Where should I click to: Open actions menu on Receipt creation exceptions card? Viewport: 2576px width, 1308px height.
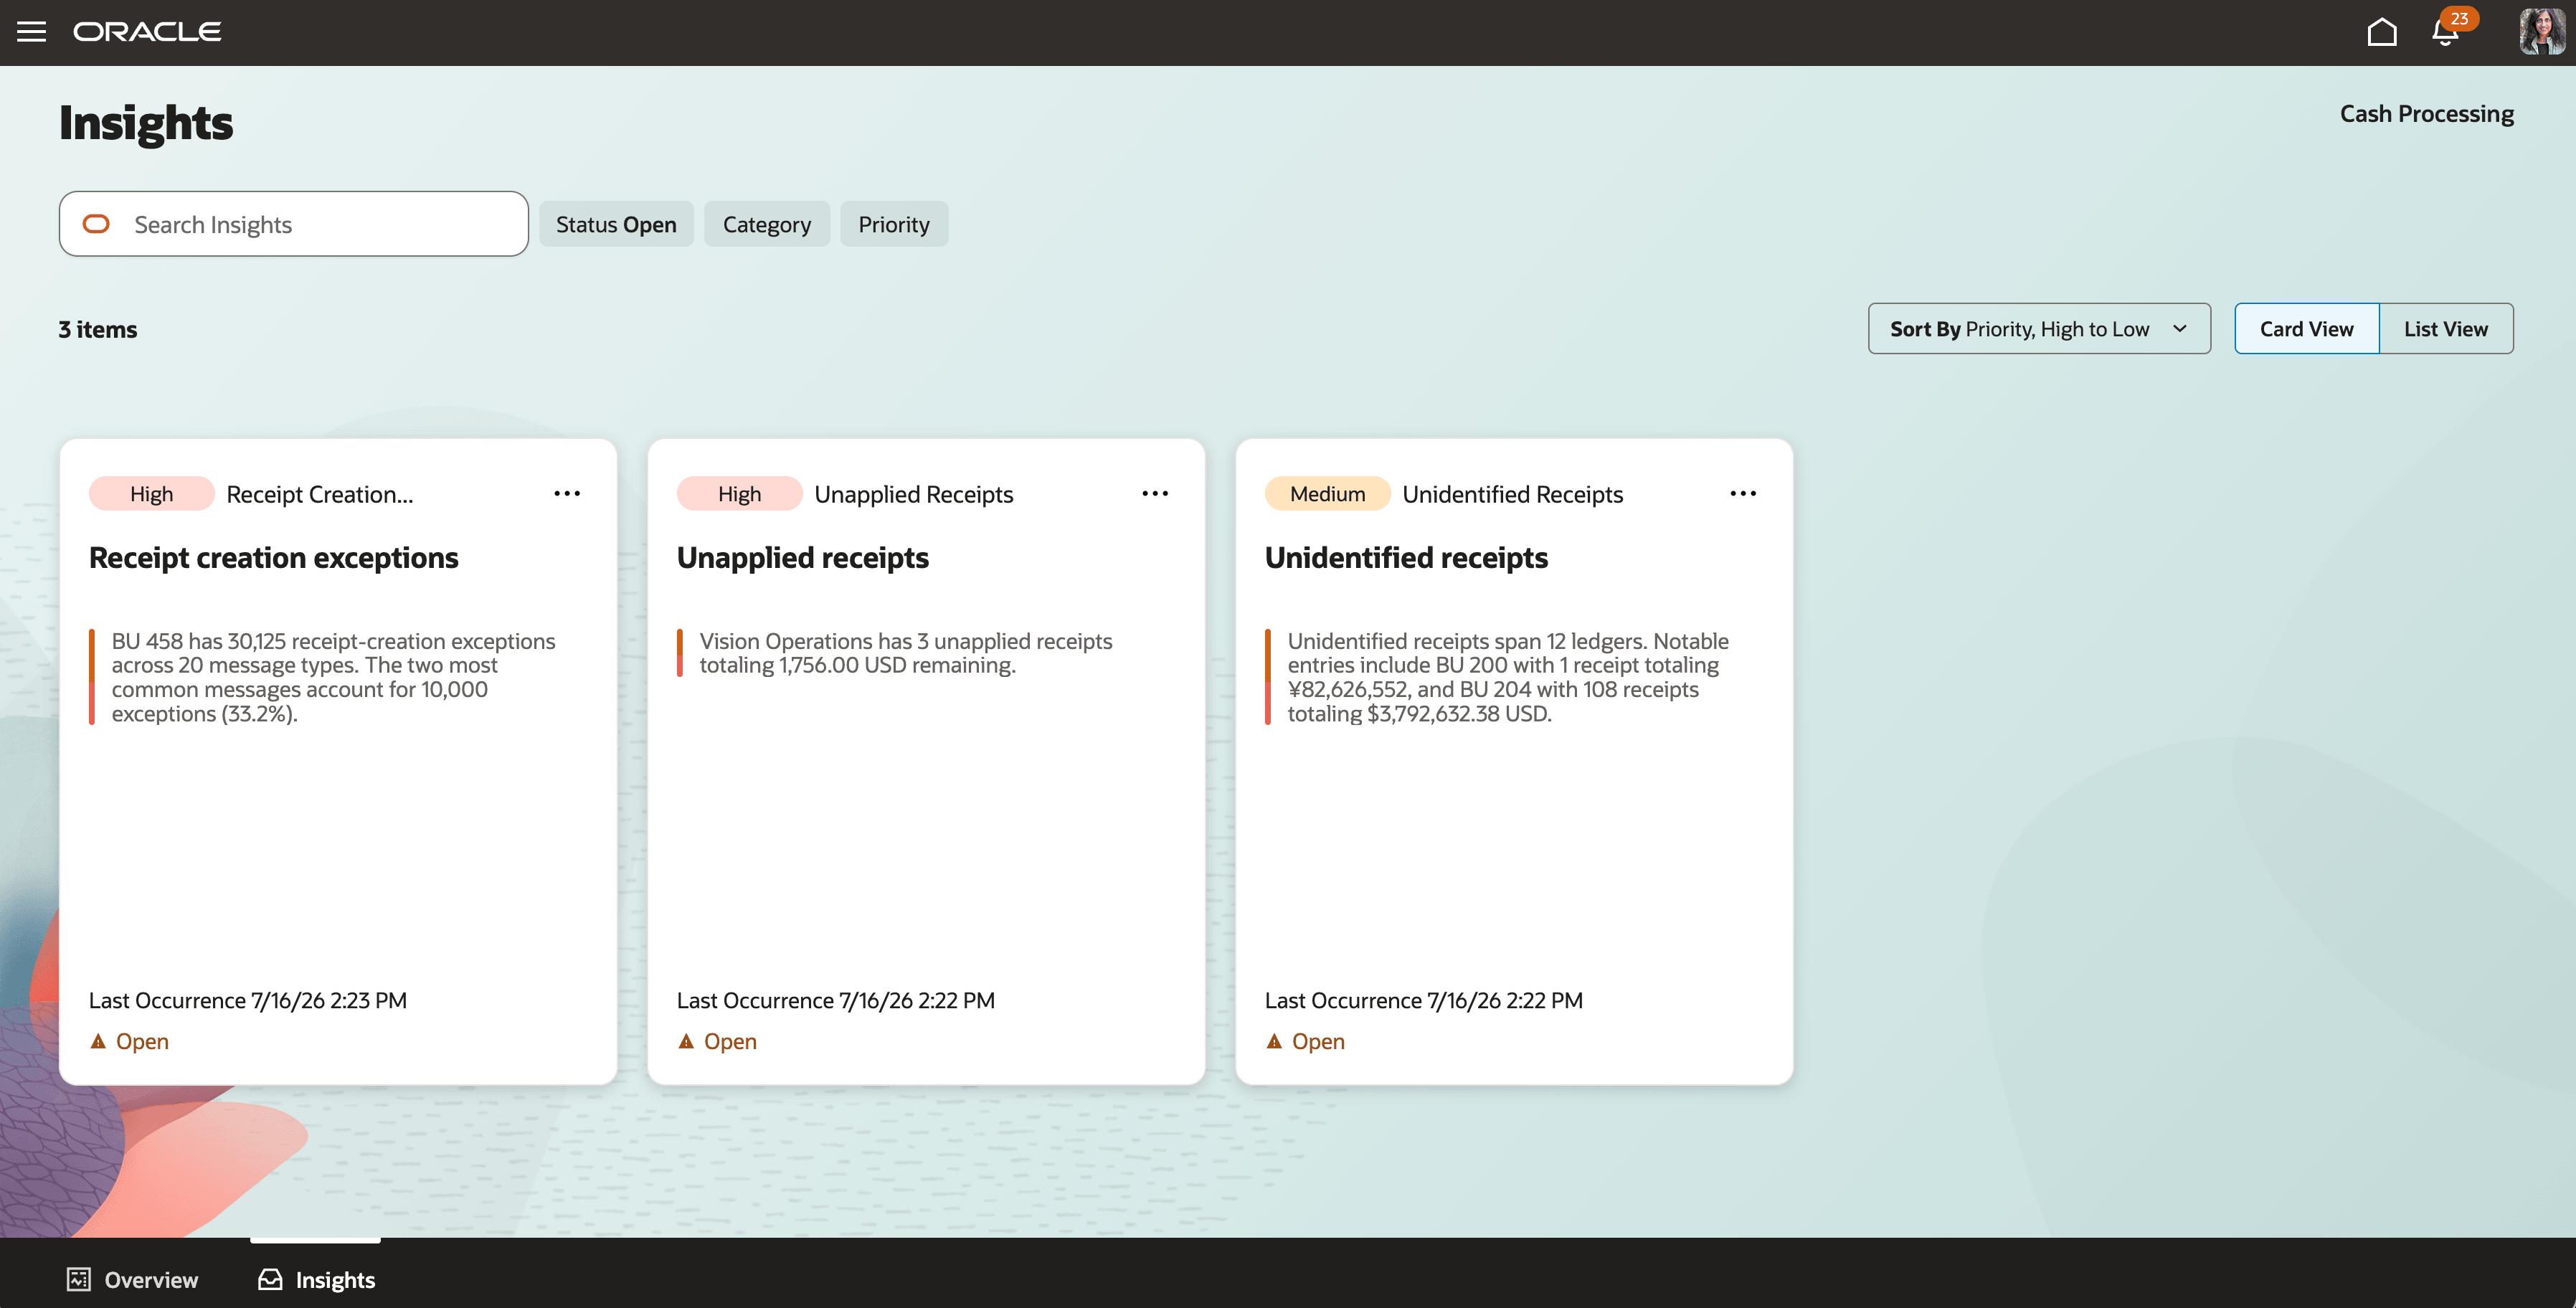click(x=567, y=493)
